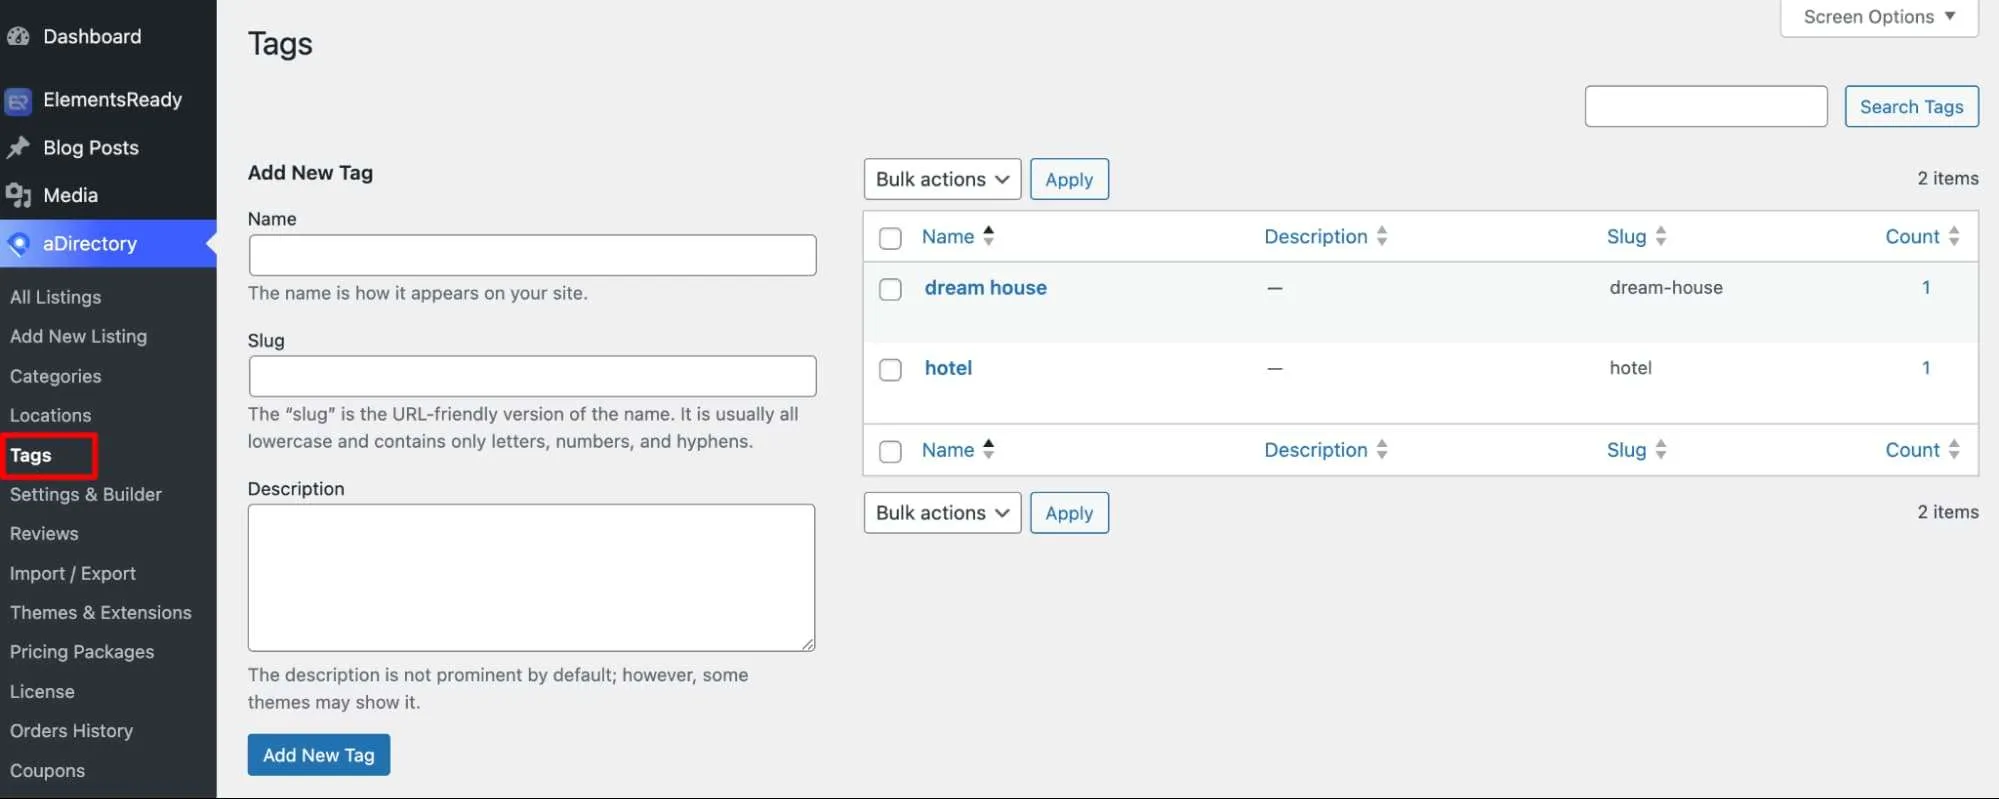Image resolution: width=1999 pixels, height=799 pixels.
Task: Click the Add New Tag button
Action: click(319, 755)
